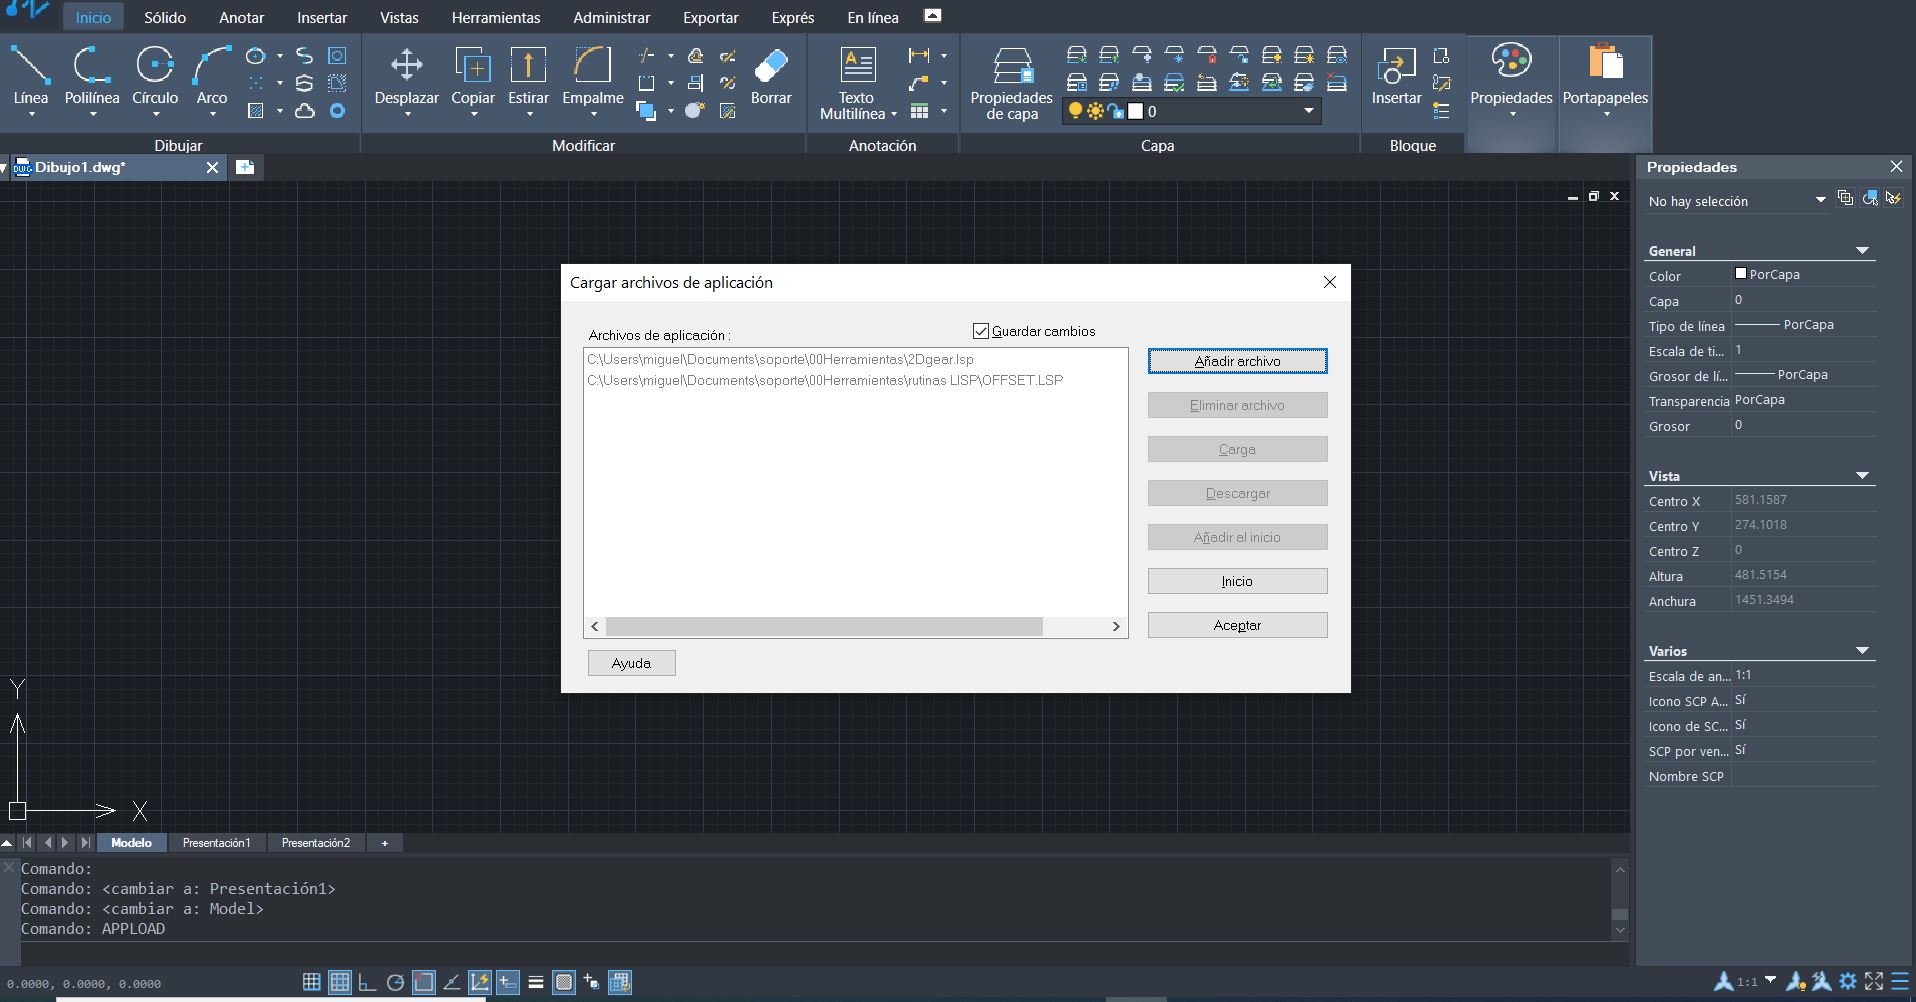Open the Herramientas ribbon tab

point(496,18)
